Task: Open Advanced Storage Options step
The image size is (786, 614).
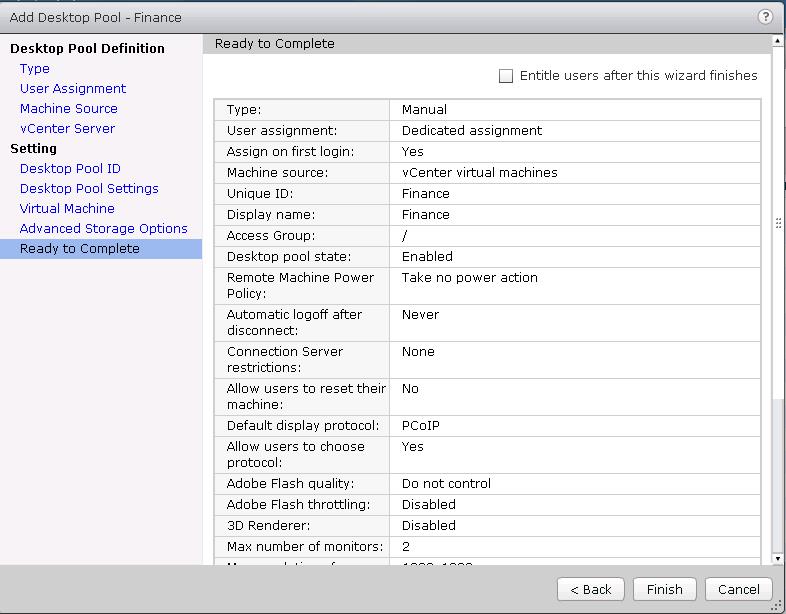Action: pos(103,229)
